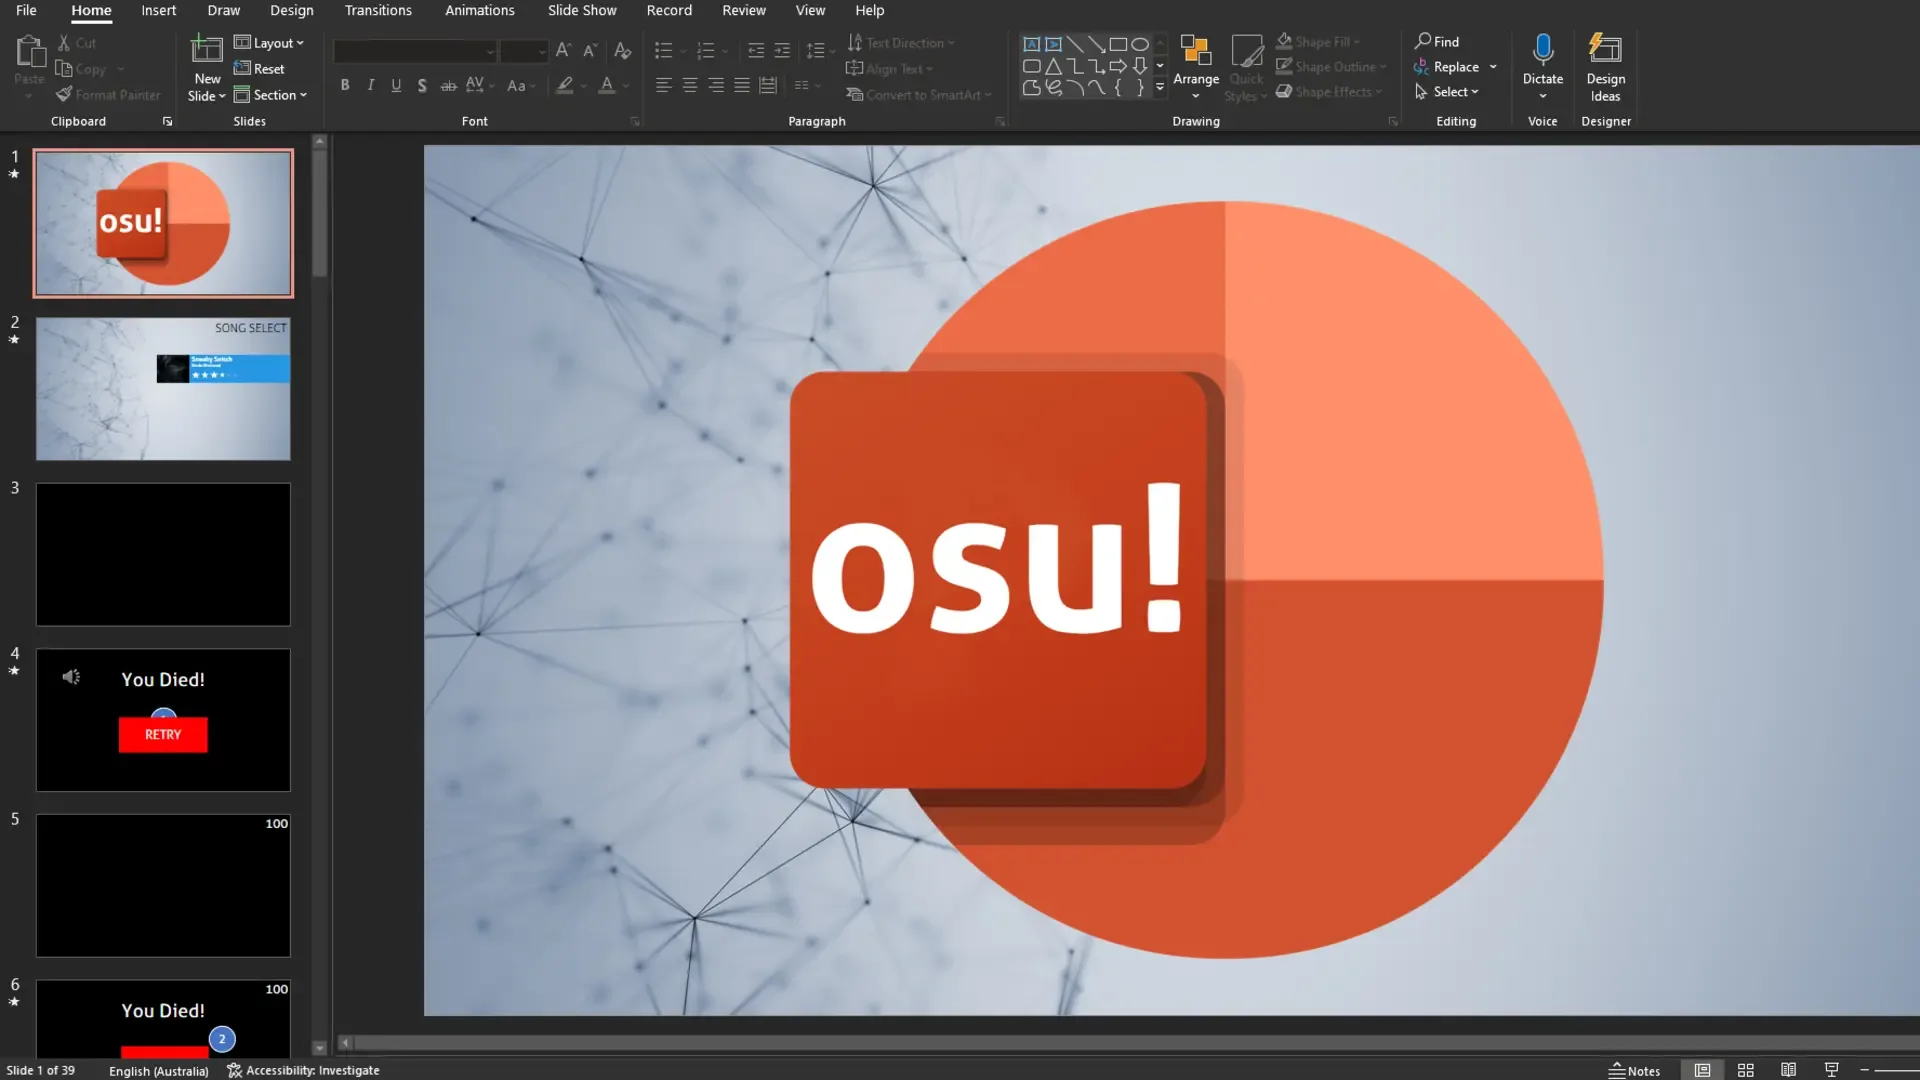Switch to Normal view icon
This screenshot has height=1080, width=1920.
[x=1702, y=1070]
